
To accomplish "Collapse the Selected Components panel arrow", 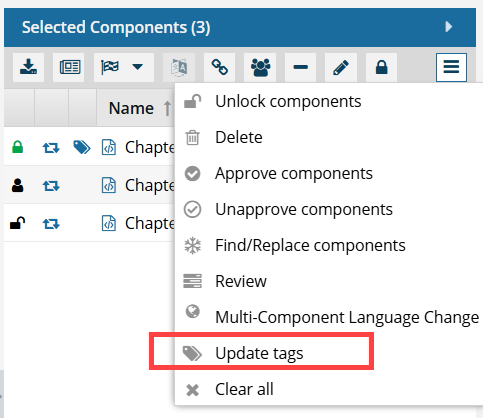I will [449, 27].
